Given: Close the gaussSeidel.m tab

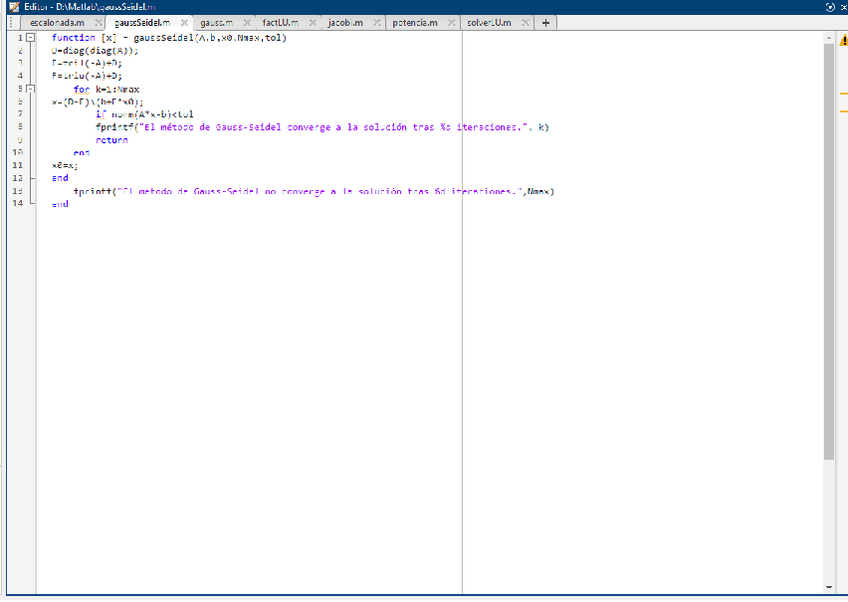Looking at the screenshot, I should (x=184, y=22).
